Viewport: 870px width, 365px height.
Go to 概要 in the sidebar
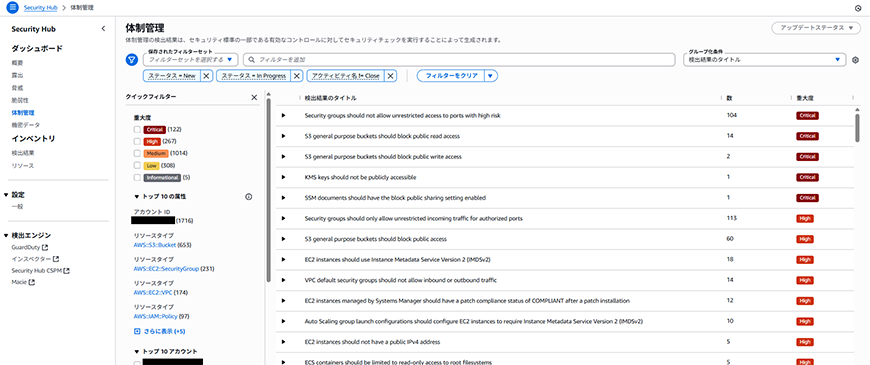coord(18,63)
